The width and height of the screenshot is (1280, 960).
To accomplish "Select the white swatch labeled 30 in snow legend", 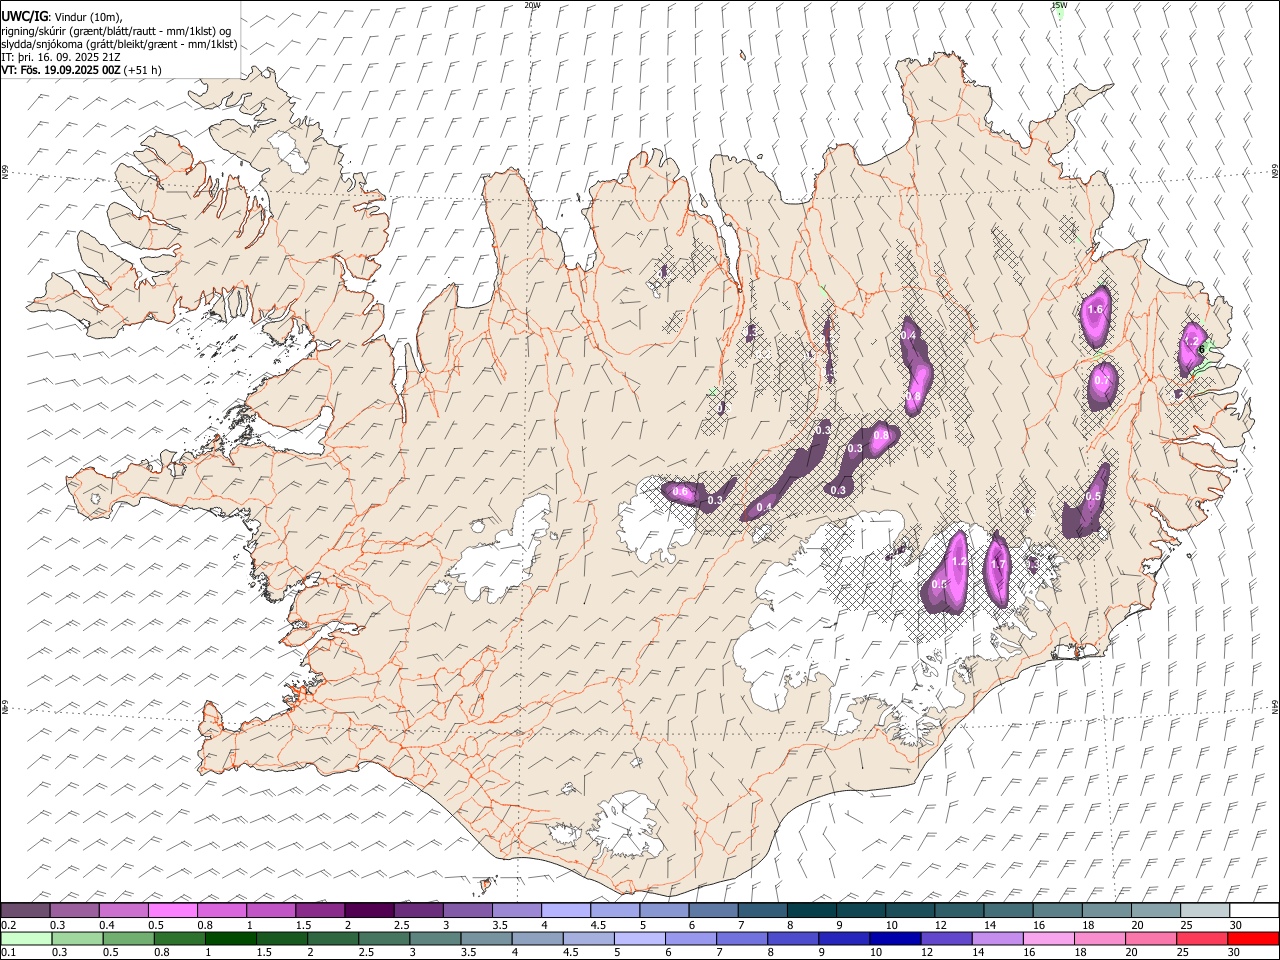I will 1254,910.
